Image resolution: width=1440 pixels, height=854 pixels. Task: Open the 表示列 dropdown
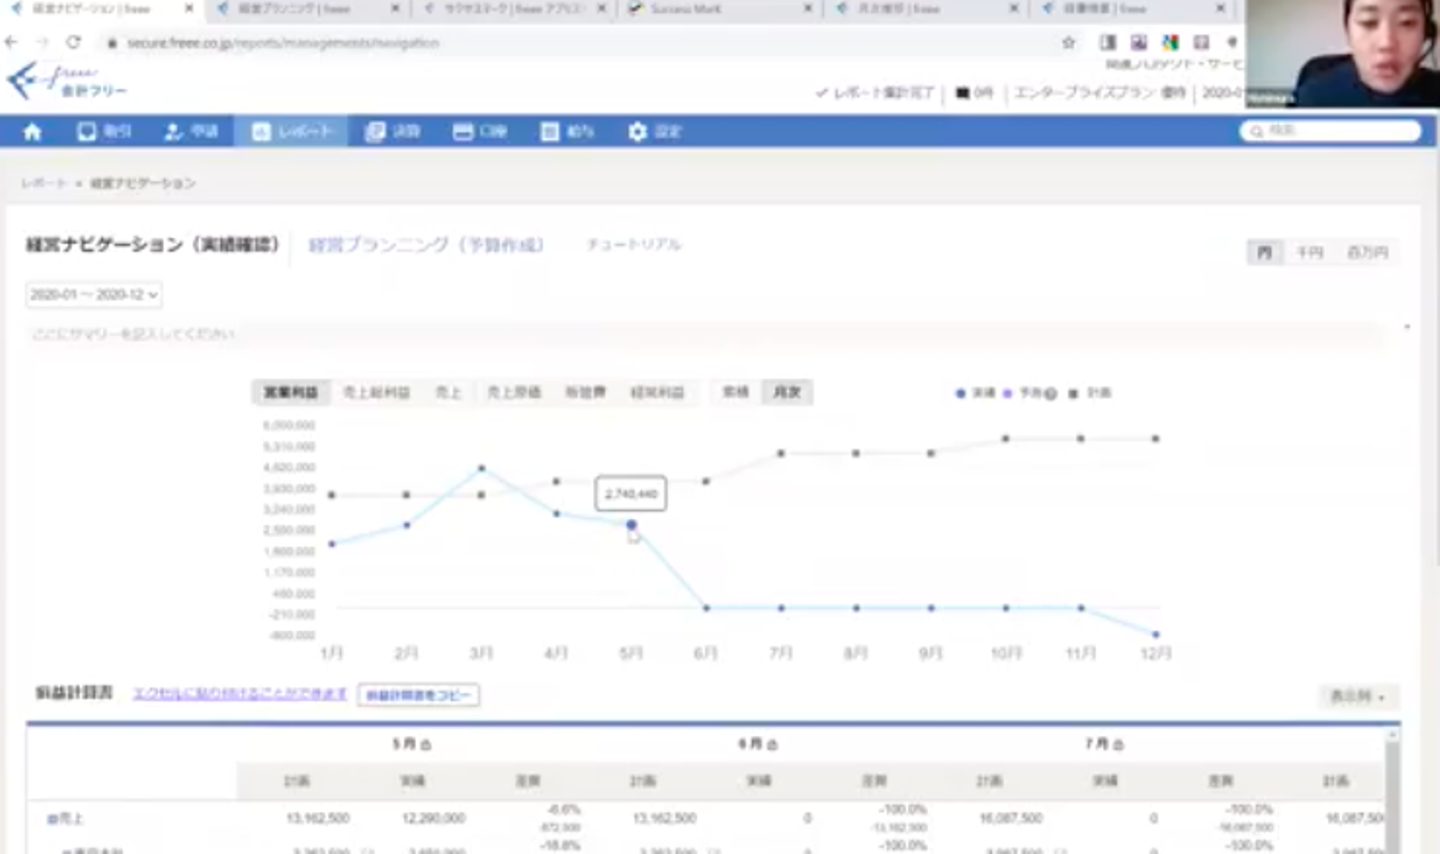[1358, 696]
